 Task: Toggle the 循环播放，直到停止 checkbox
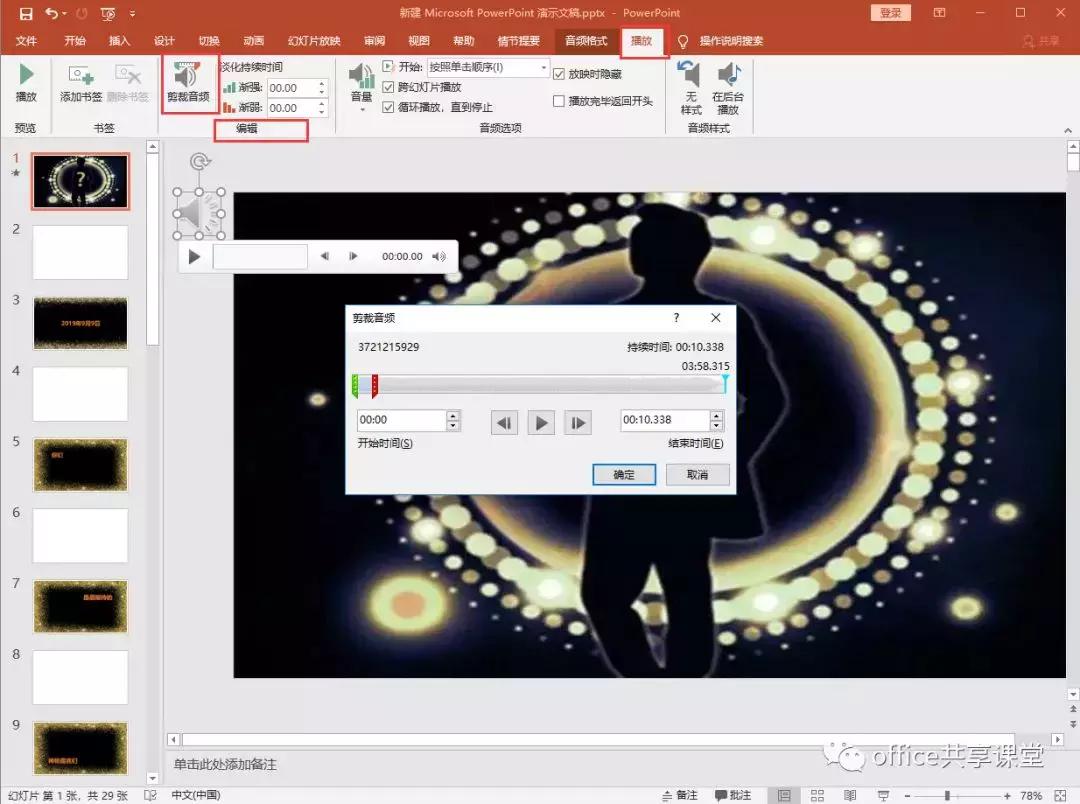(388, 107)
